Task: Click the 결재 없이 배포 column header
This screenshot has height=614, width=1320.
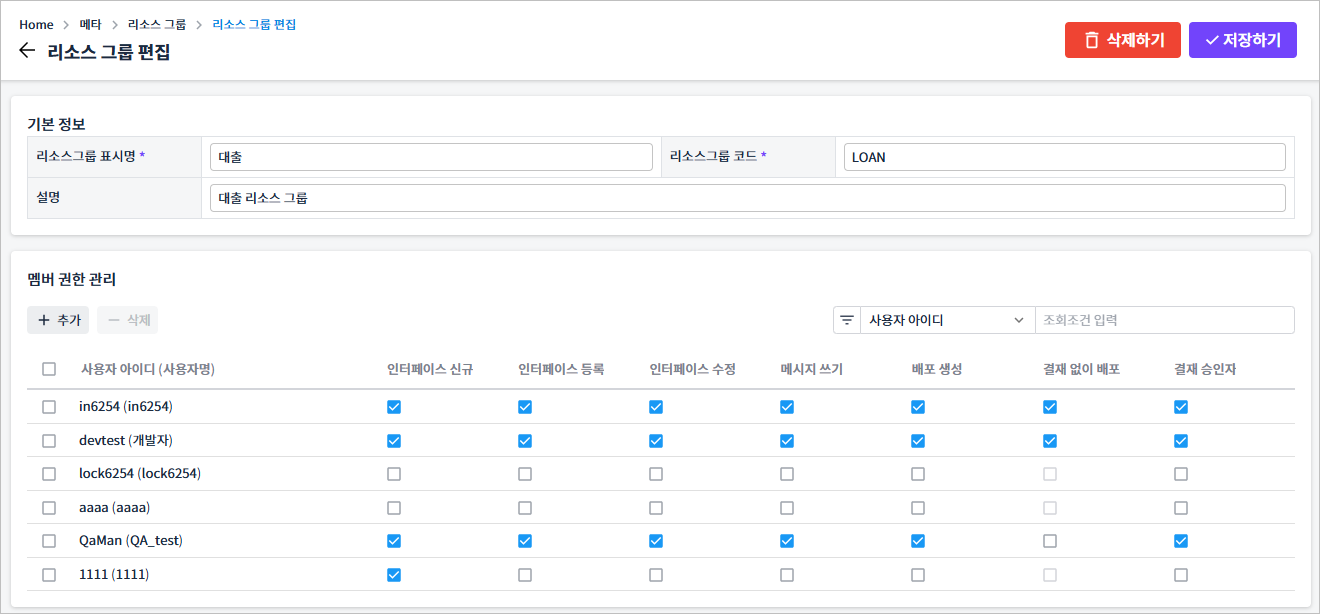Action: (x=1081, y=369)
